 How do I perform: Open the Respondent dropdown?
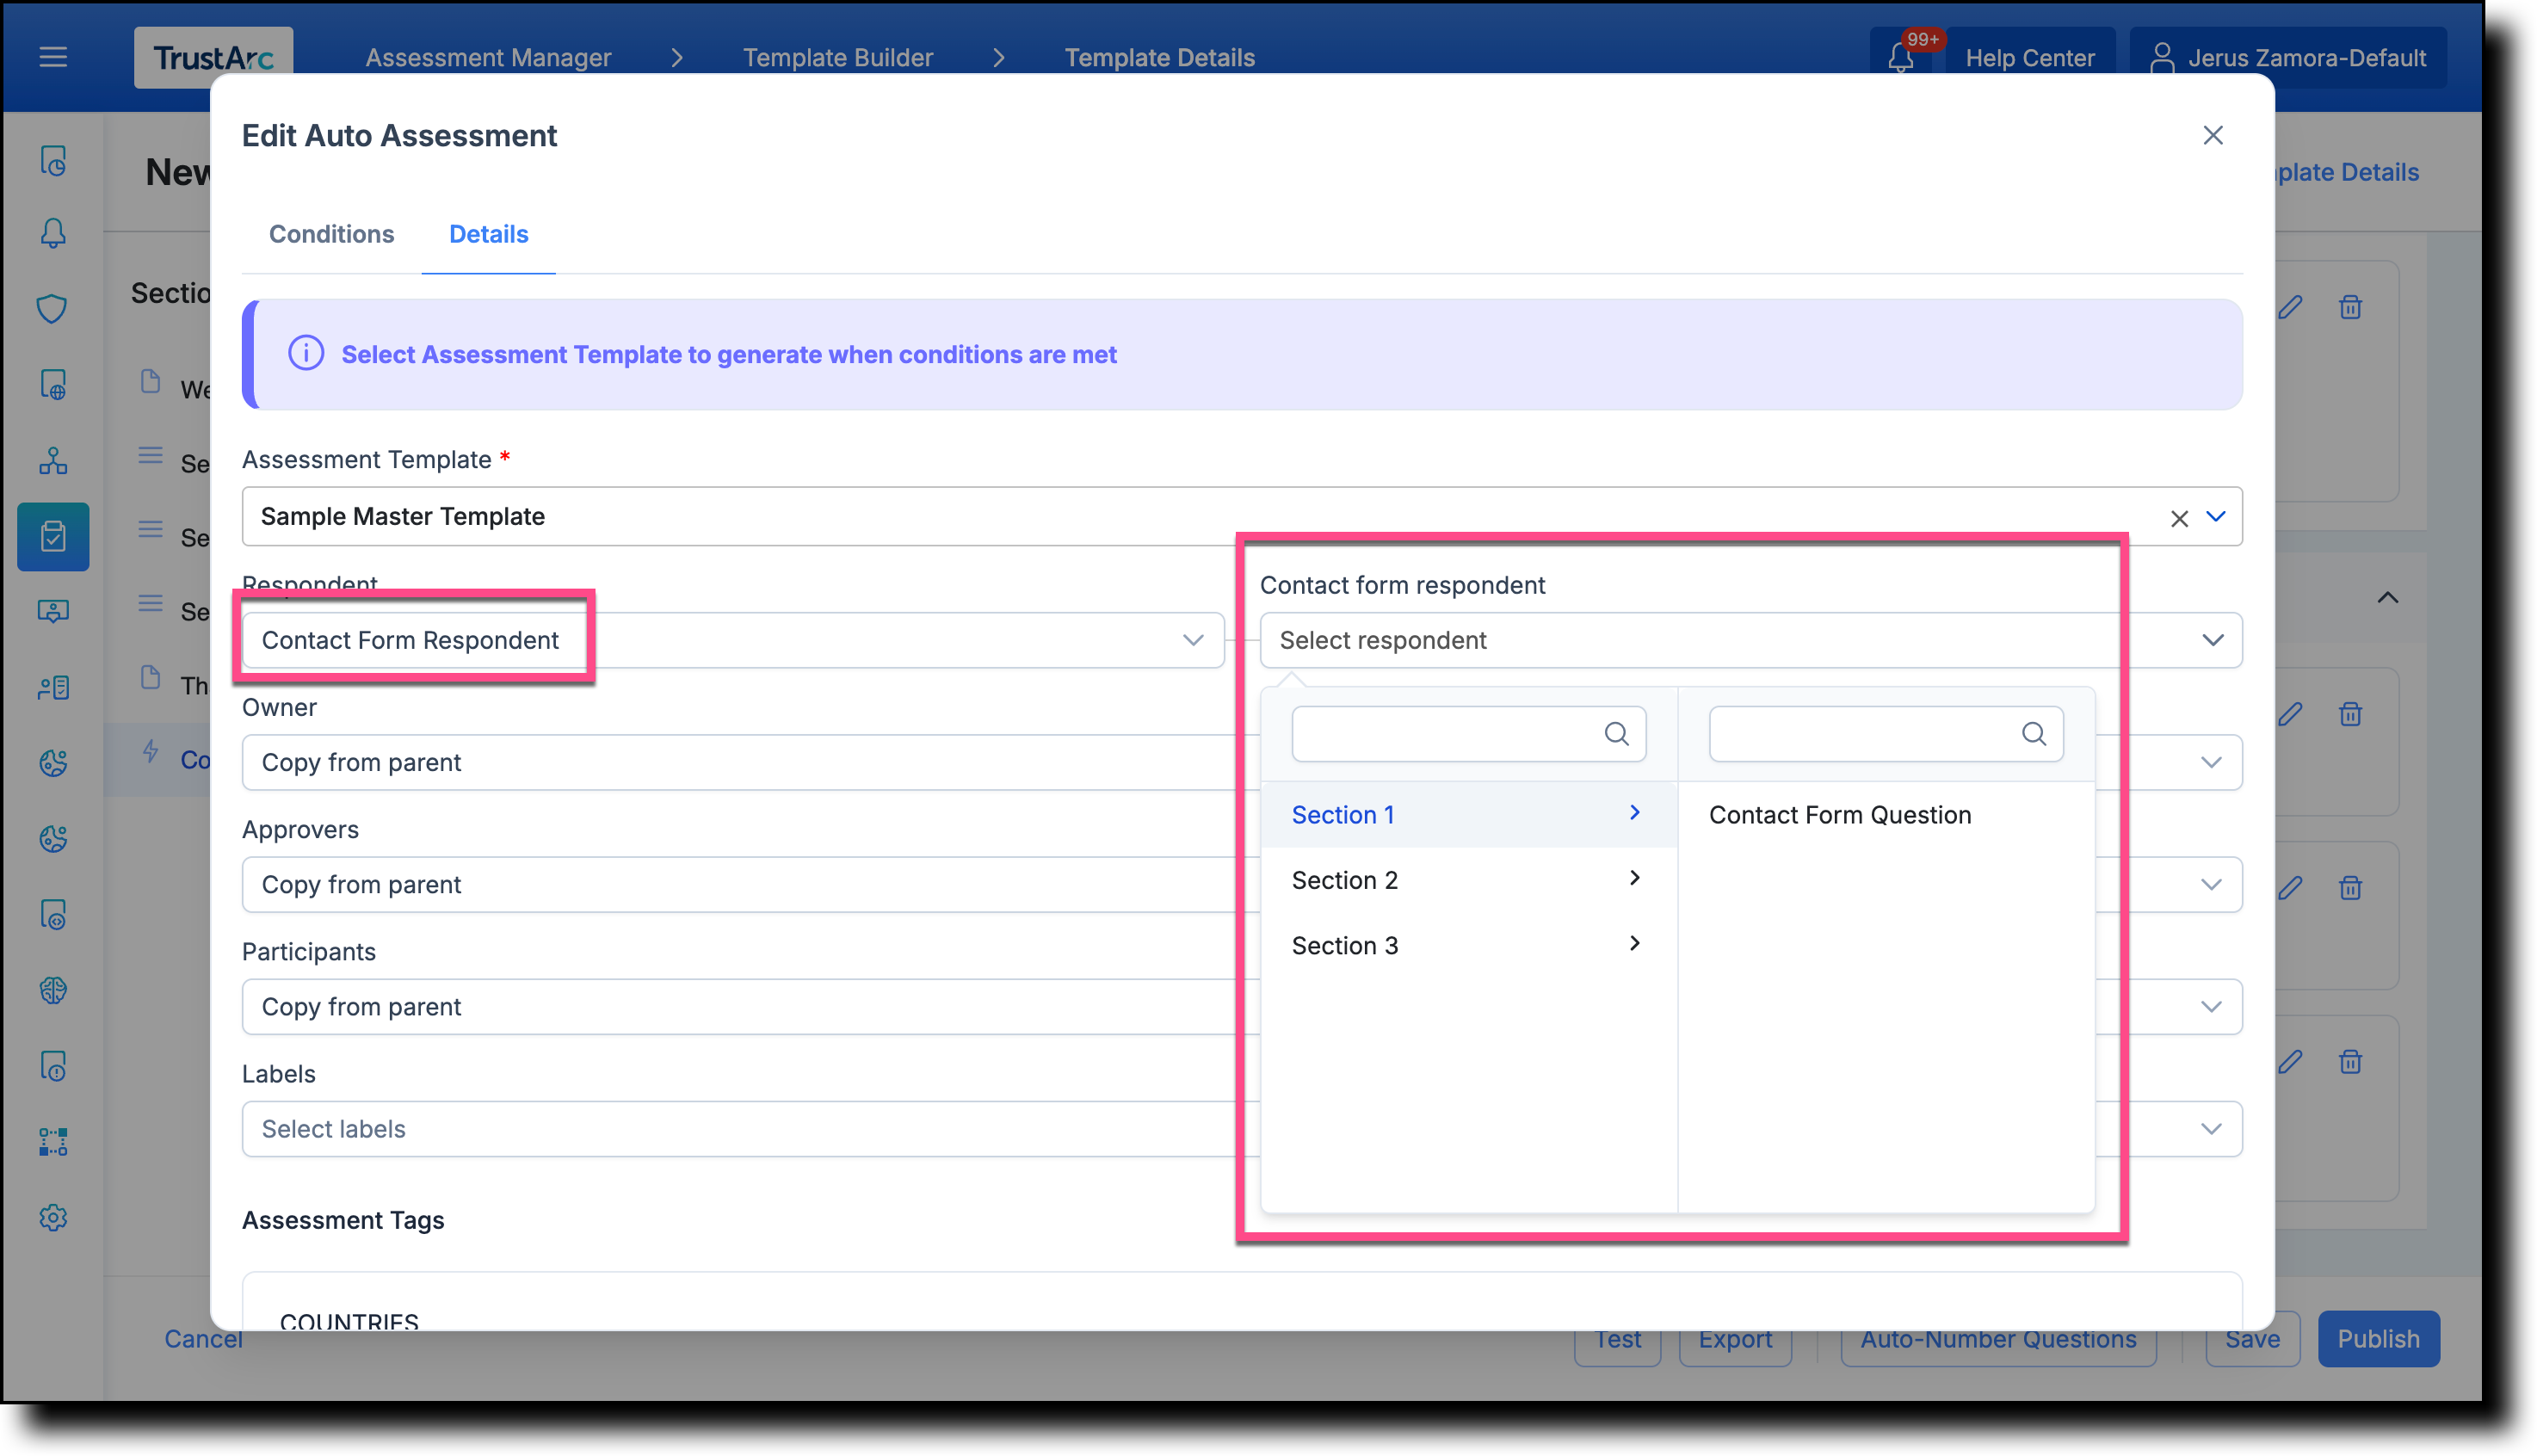733,640
